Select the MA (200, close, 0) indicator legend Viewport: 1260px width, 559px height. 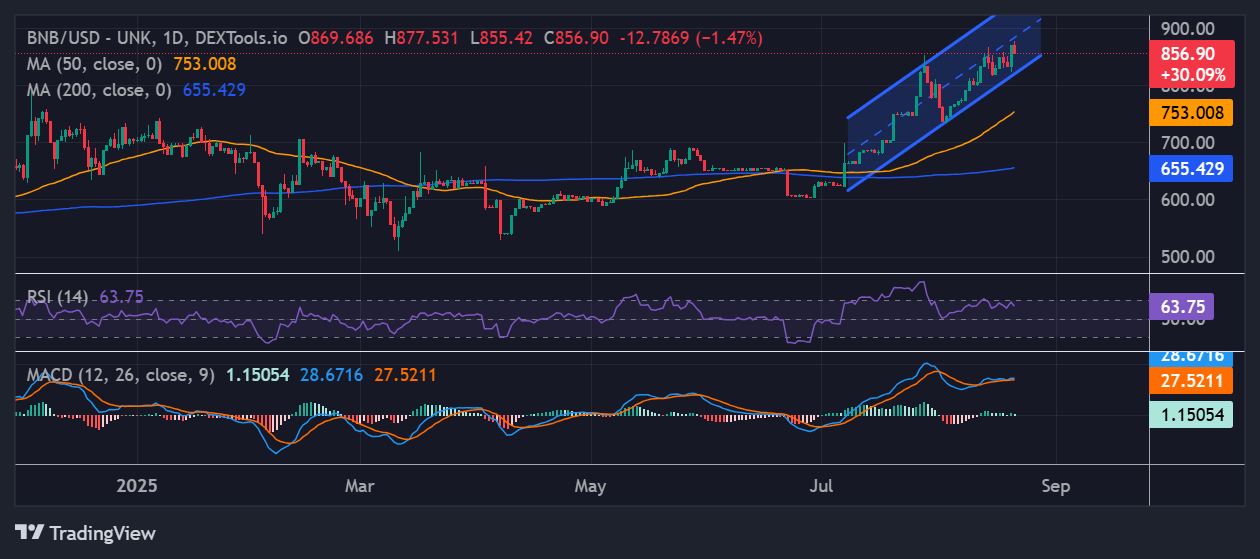pyautogui.click(x=100, y=89)
